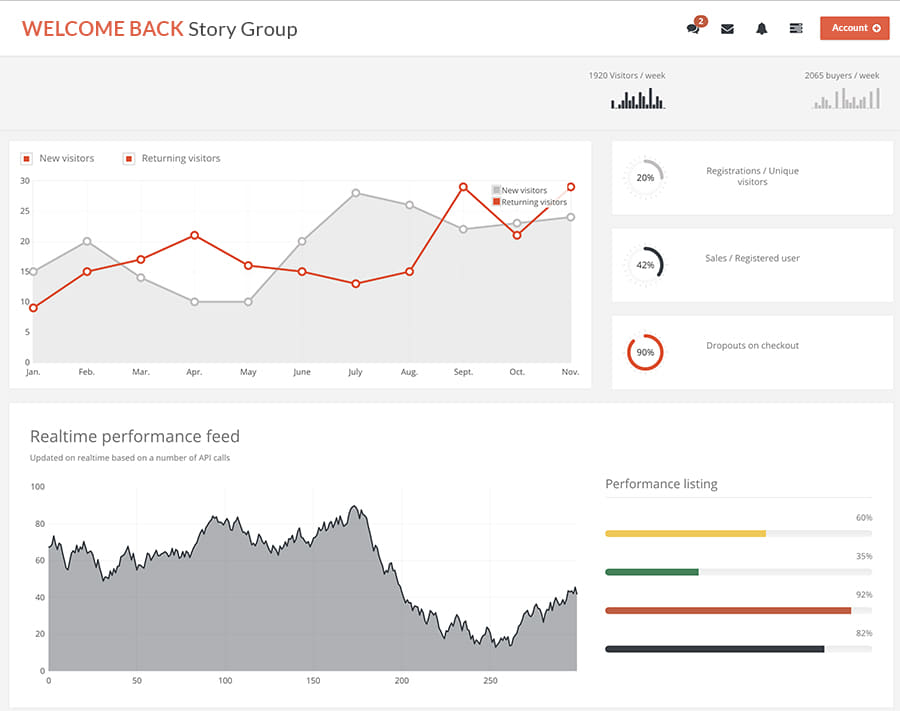900x711 pixels.
Task: Click the green 35% performance bar
Action: click(x=651, y=572)
